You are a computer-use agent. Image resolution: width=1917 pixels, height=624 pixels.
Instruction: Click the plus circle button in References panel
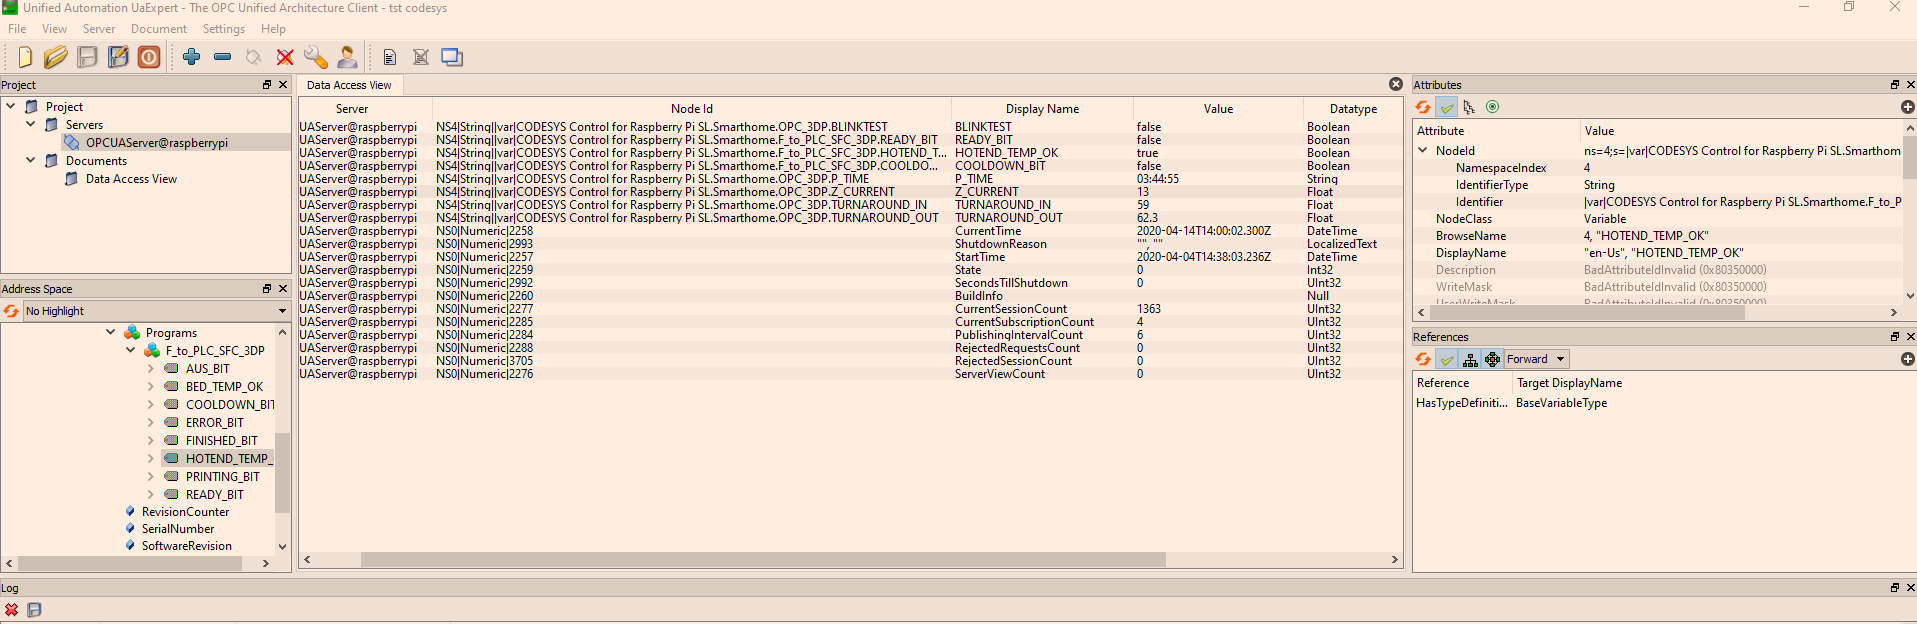[1907, 359]
